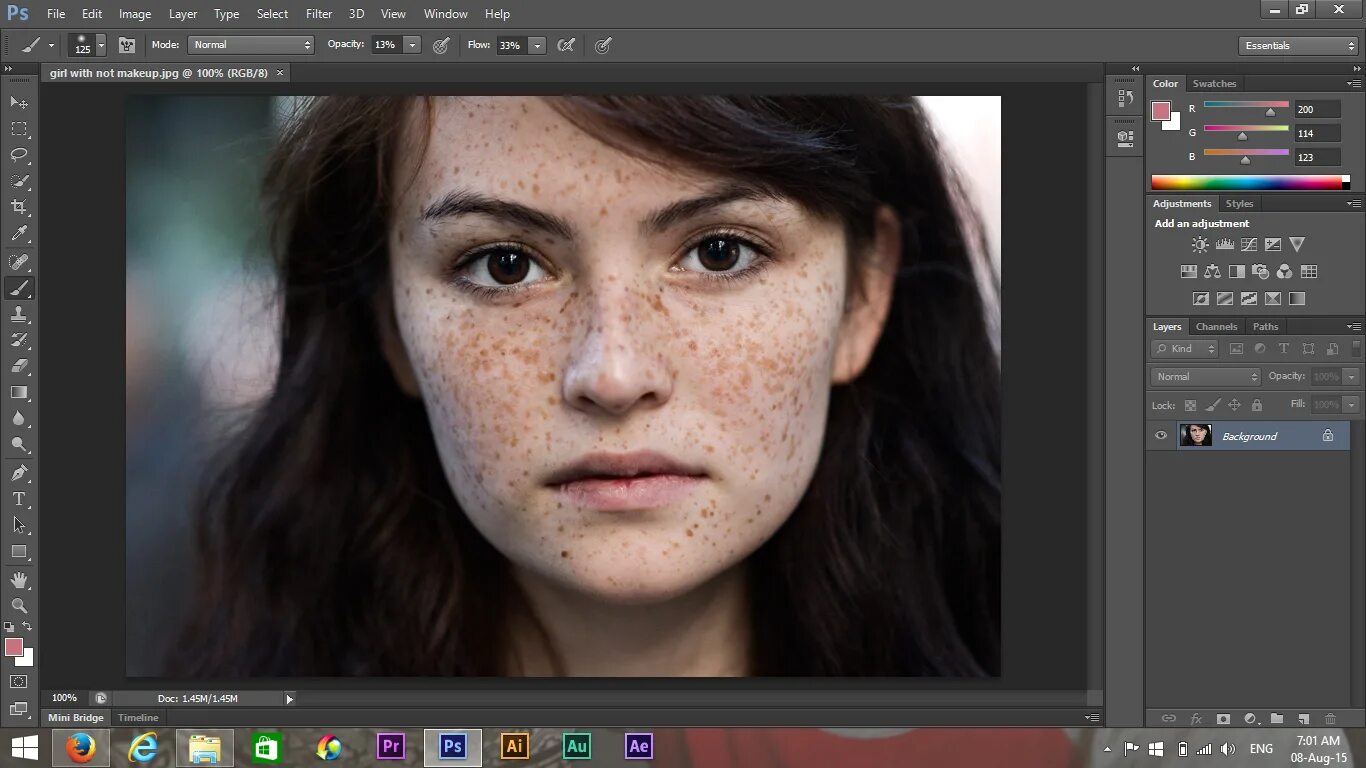Select the Eraser tool
The width and height of the screenshot is (1366, 768).
[19, 366]
